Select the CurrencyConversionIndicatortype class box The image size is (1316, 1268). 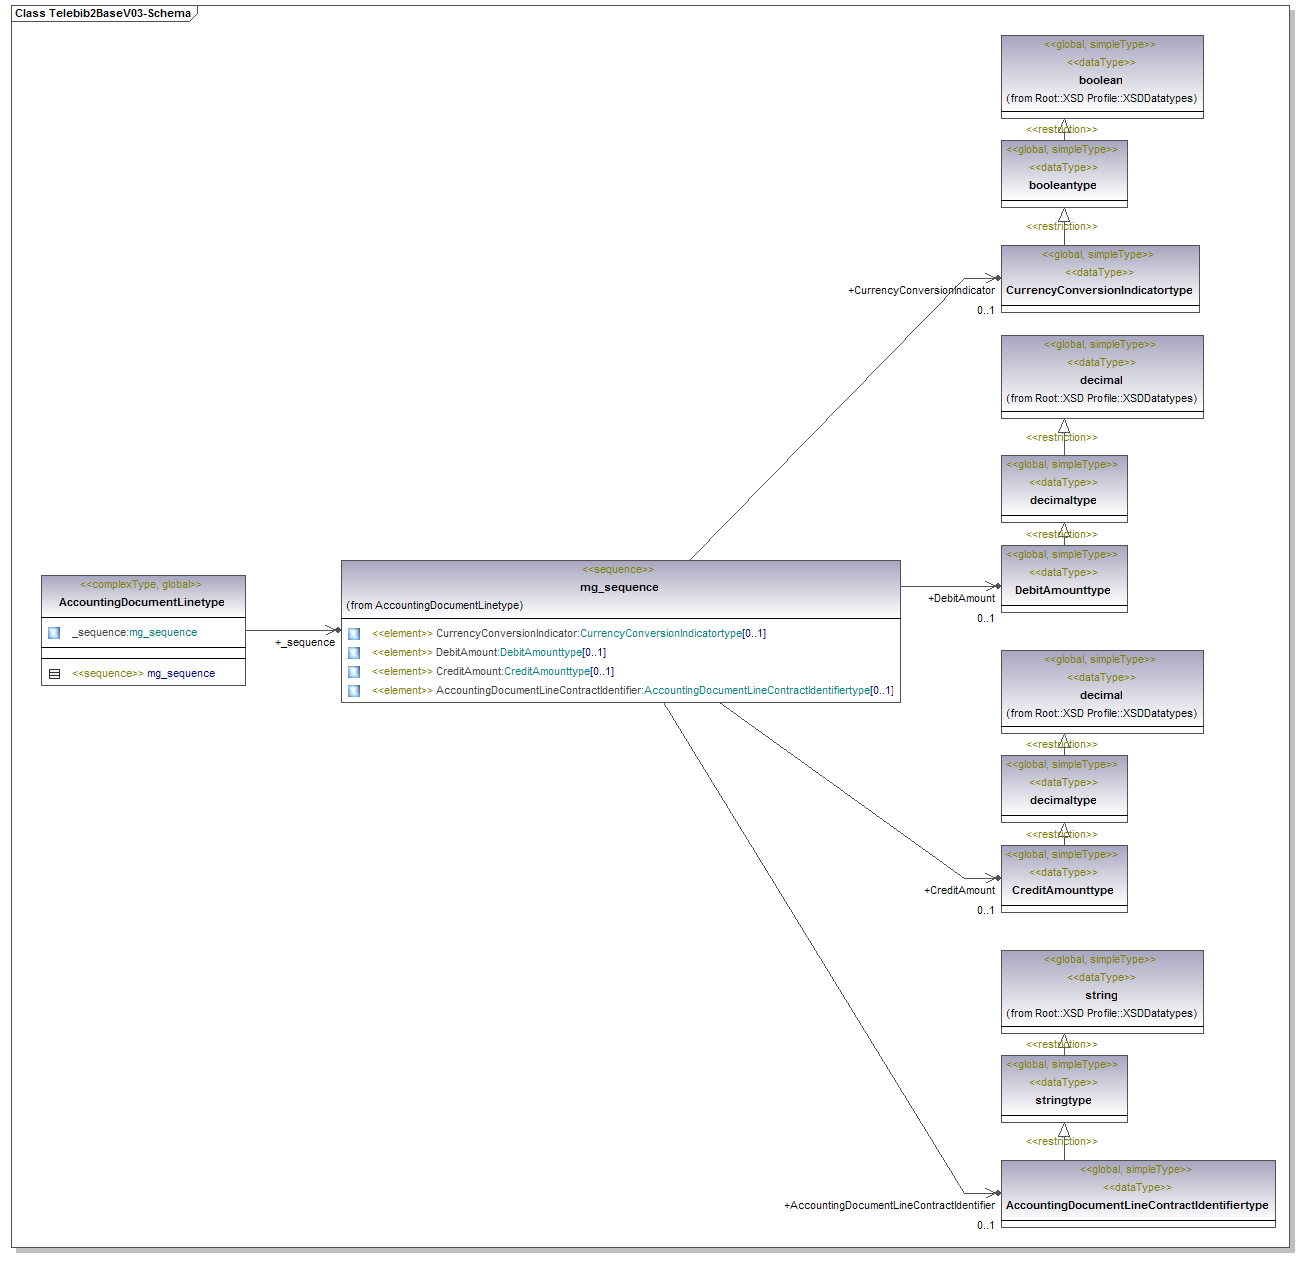pyautogui.click(x=1099, y=280)
